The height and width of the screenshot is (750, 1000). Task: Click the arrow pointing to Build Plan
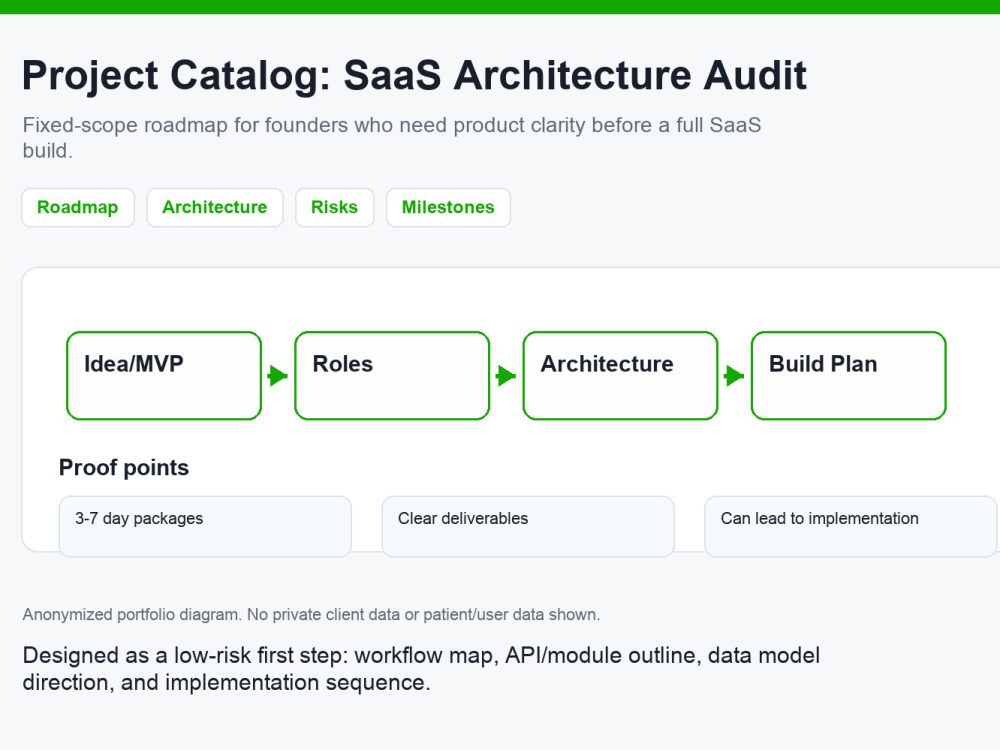[734, 376]
